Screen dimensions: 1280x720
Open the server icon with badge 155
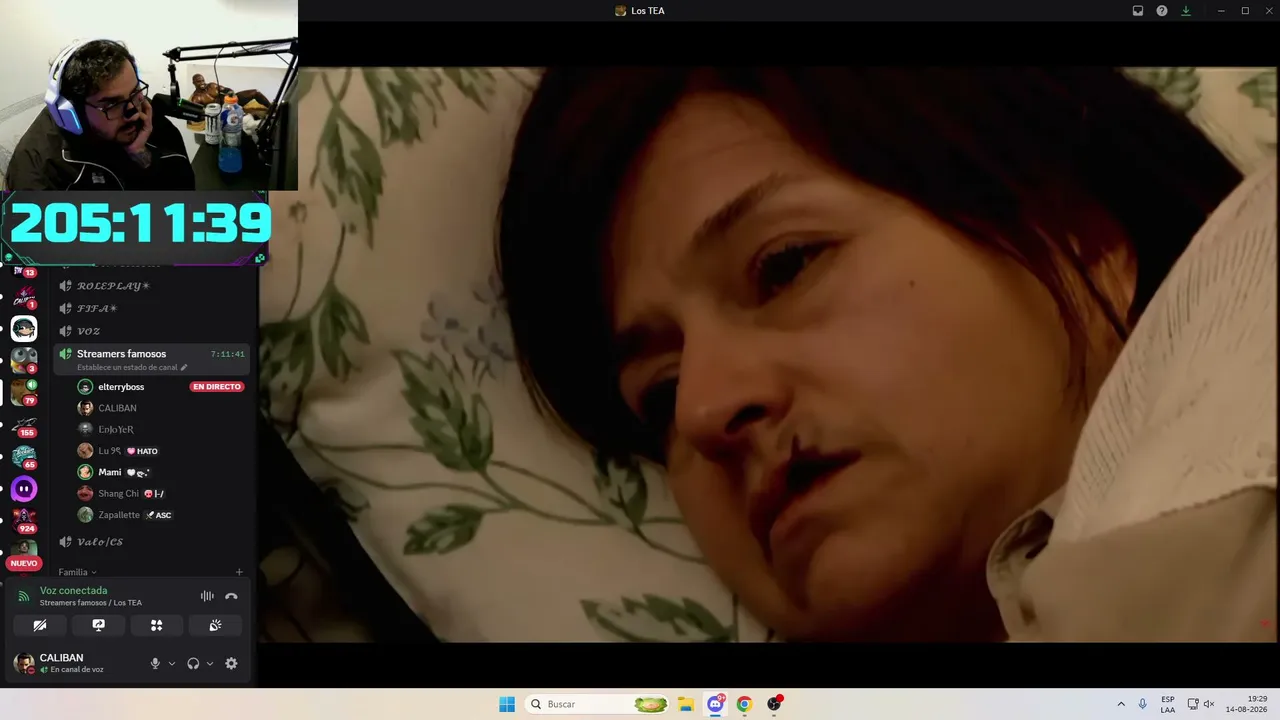tap(24, 425)
